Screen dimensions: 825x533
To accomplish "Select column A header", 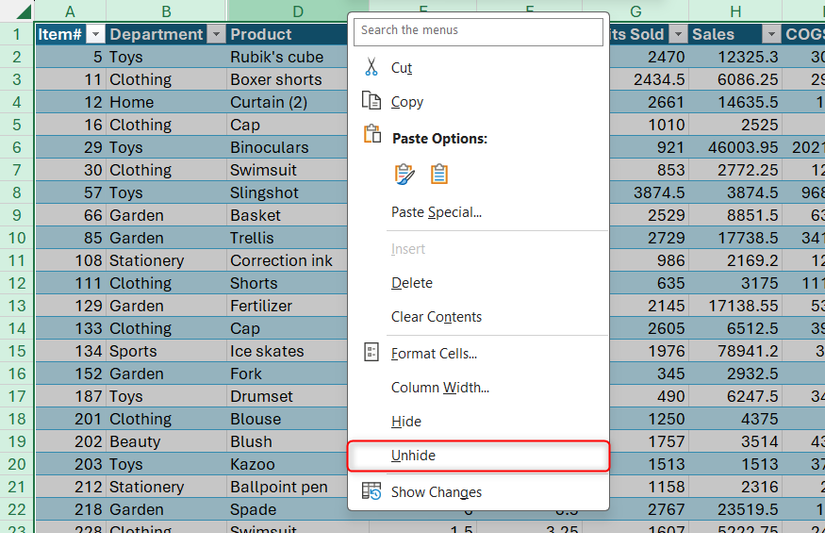I will pos(70,11).
